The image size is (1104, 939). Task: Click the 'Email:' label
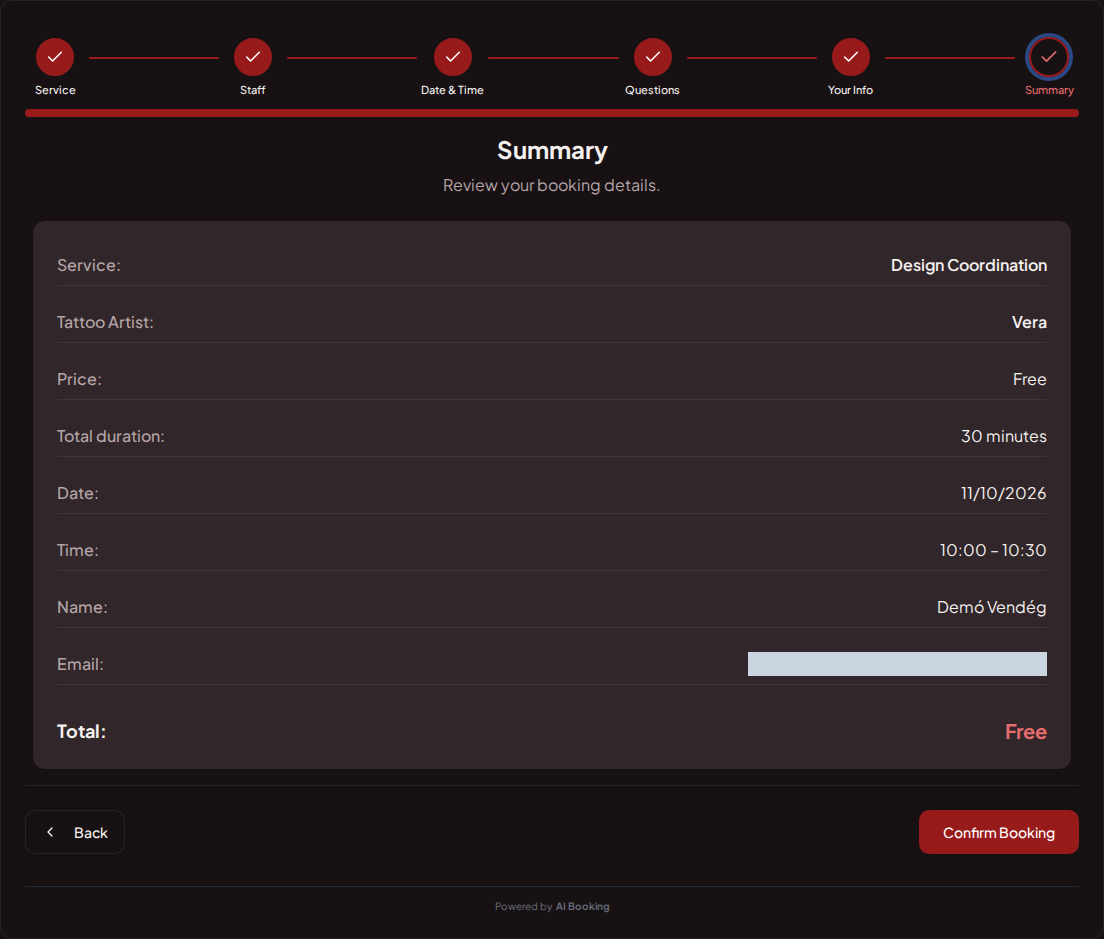80,664
